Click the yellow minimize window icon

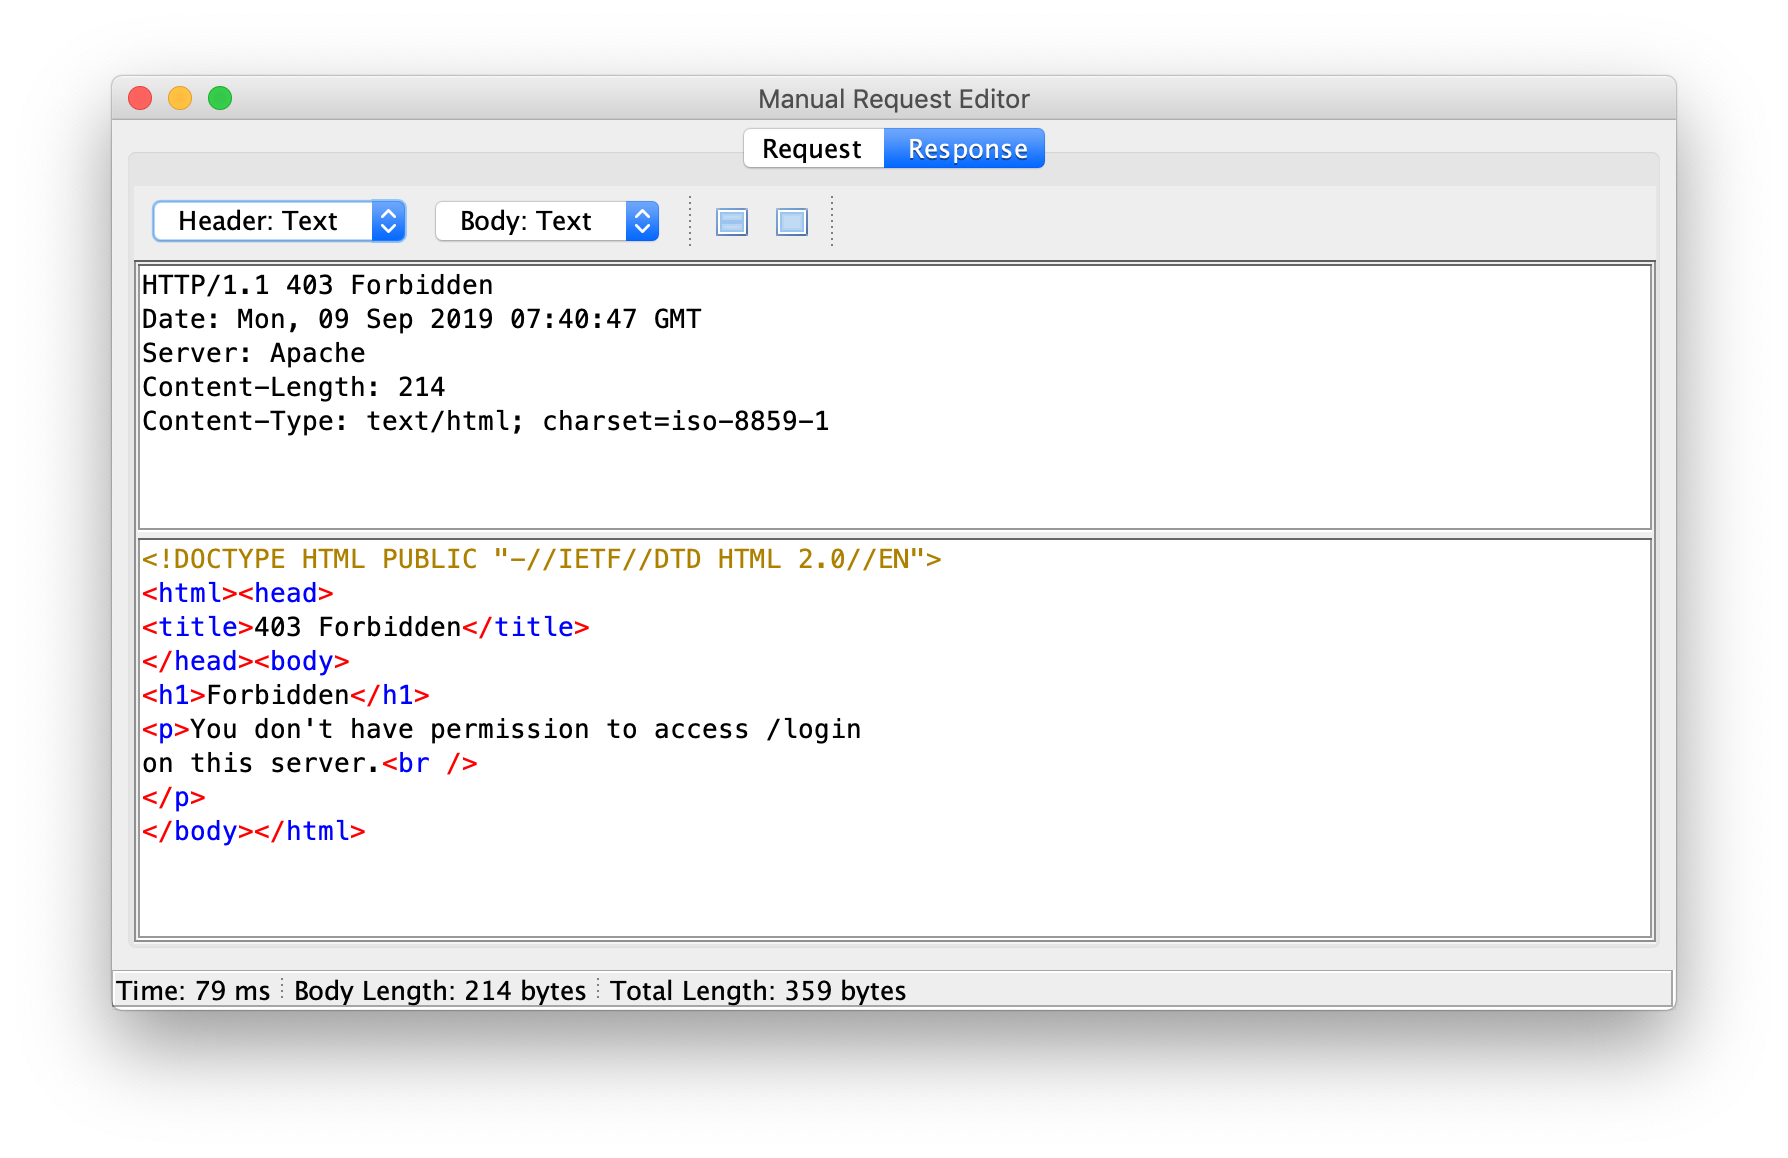180,98
